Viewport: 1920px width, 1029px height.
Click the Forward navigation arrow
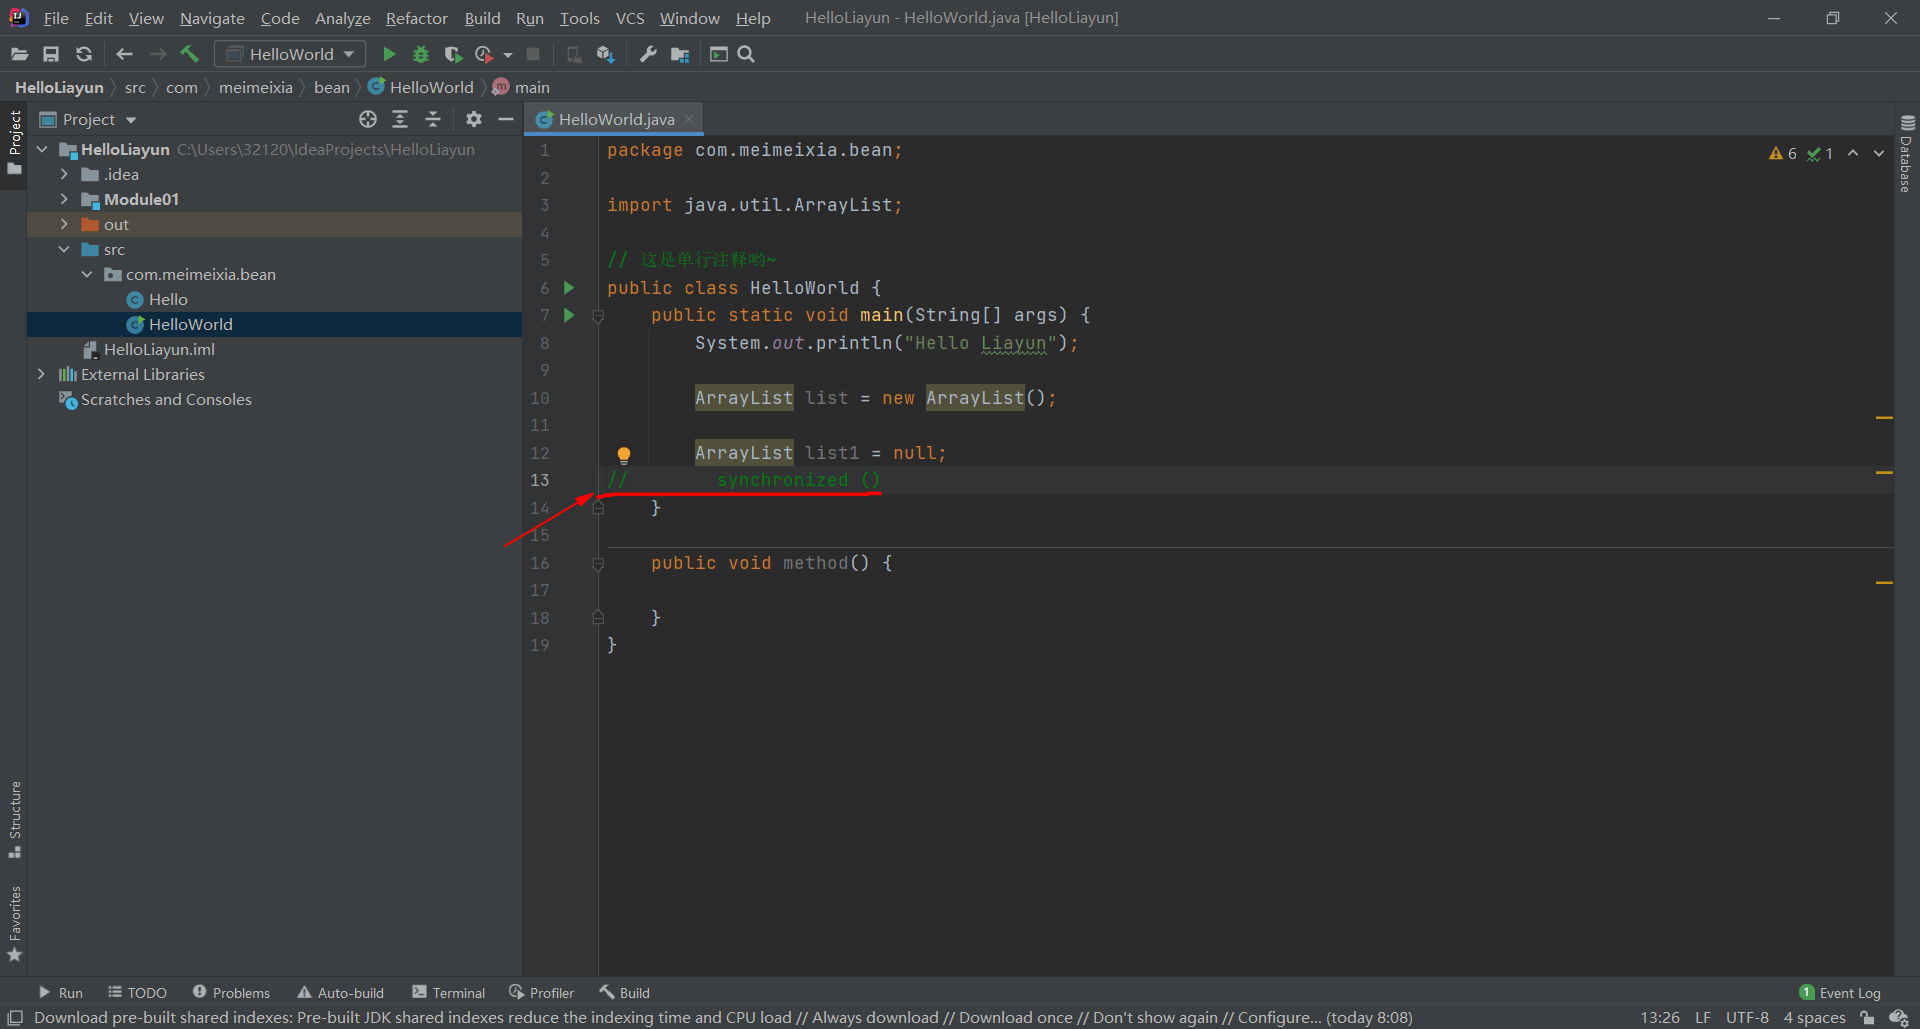coord(158,54)
